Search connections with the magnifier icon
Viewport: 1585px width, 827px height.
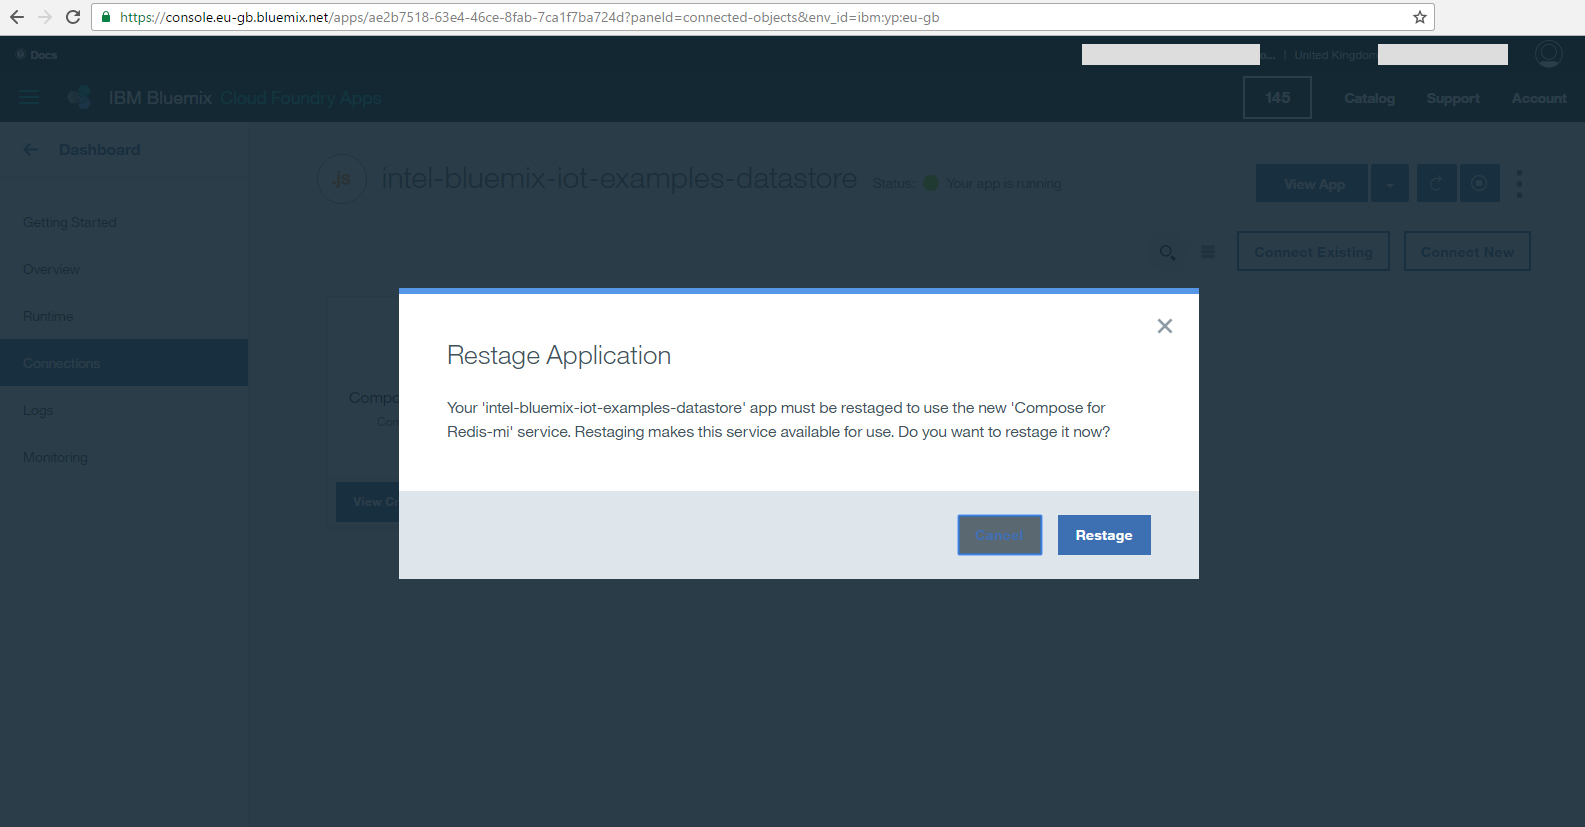1167,252
